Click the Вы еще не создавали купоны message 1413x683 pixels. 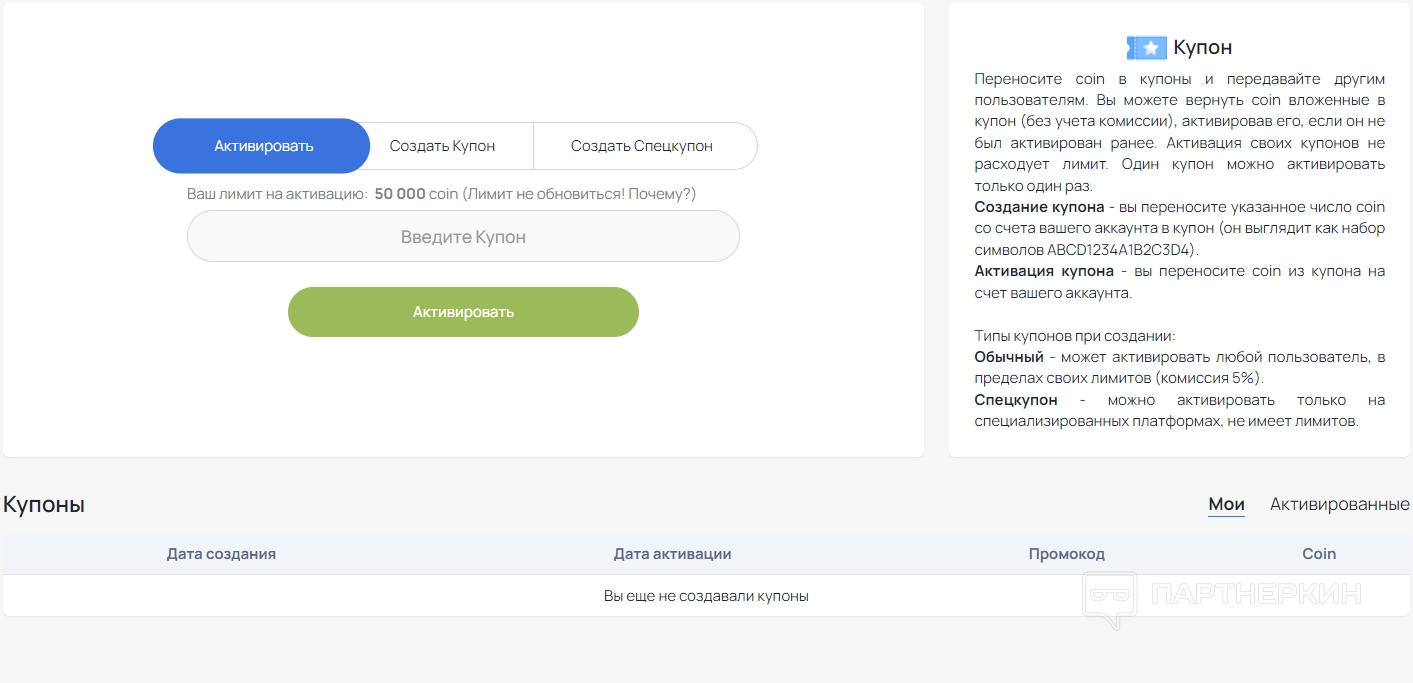pyautogui.click(x=706, y=596)
